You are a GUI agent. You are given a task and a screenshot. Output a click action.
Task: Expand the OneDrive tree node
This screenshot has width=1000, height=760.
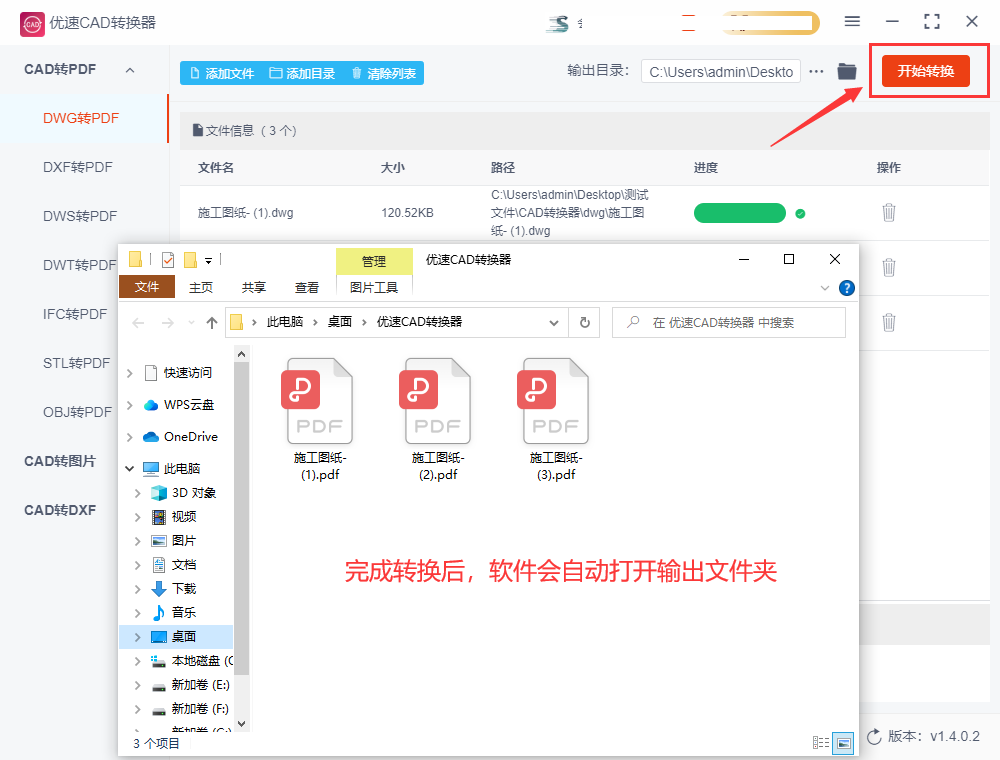coord(129,437)
